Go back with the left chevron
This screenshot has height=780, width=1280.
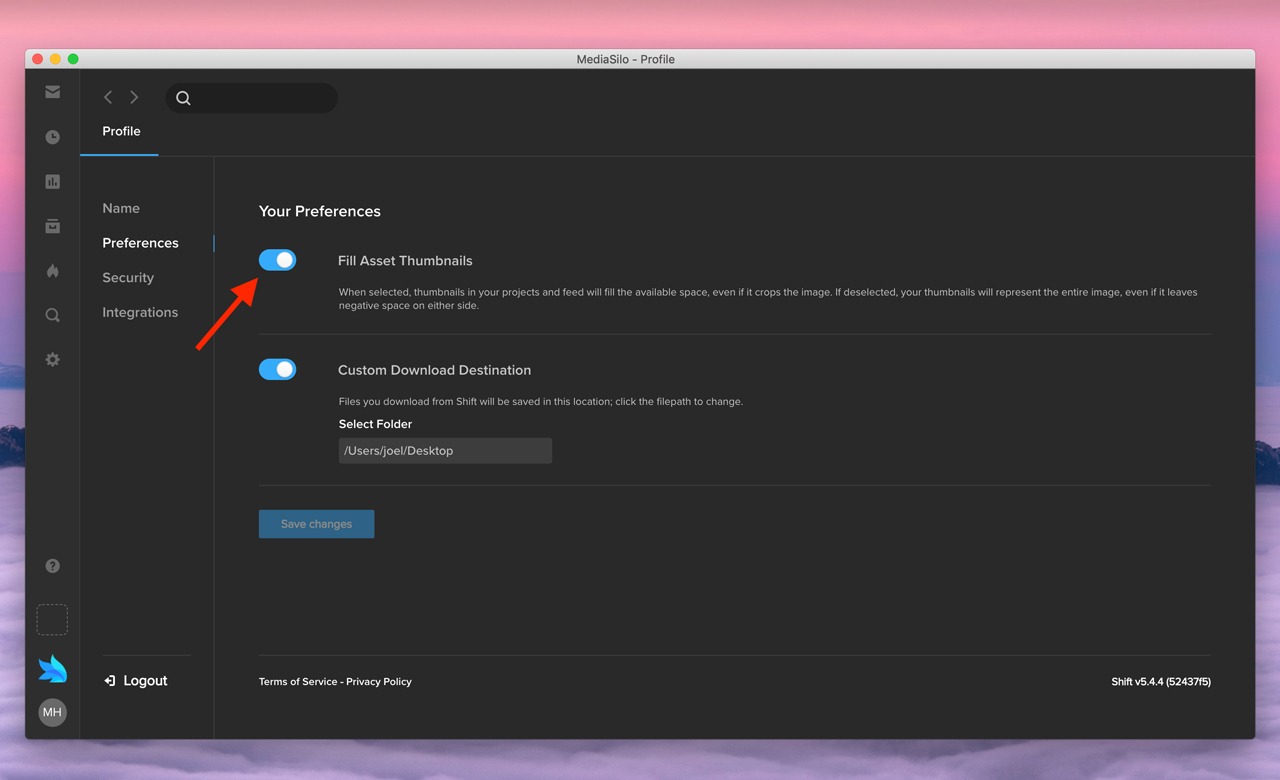[x=108, y=97]
